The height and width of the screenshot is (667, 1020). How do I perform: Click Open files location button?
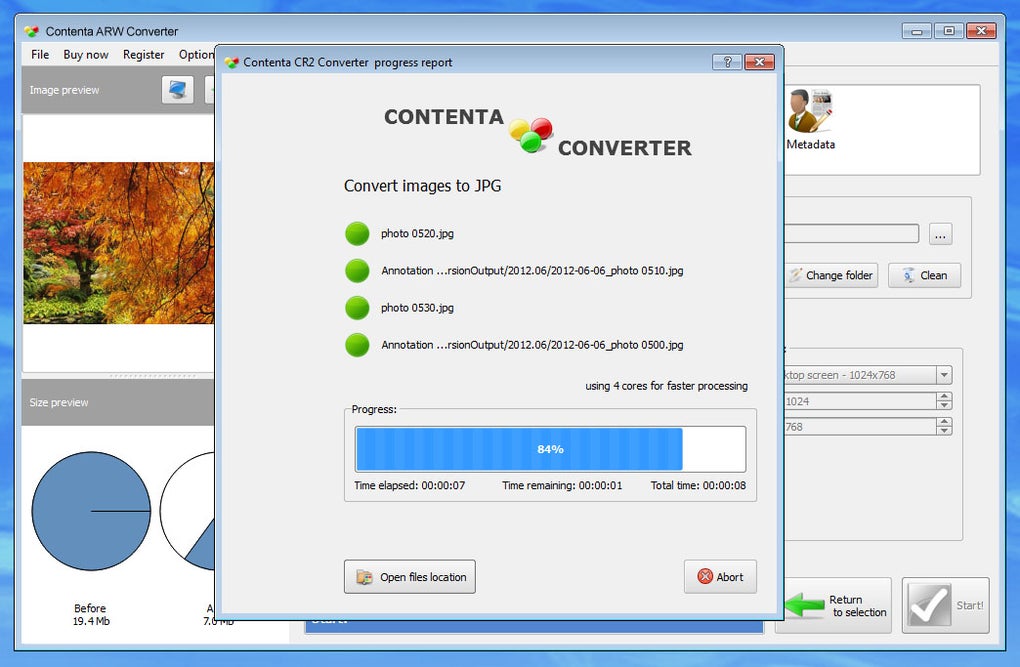click(410, 577)
